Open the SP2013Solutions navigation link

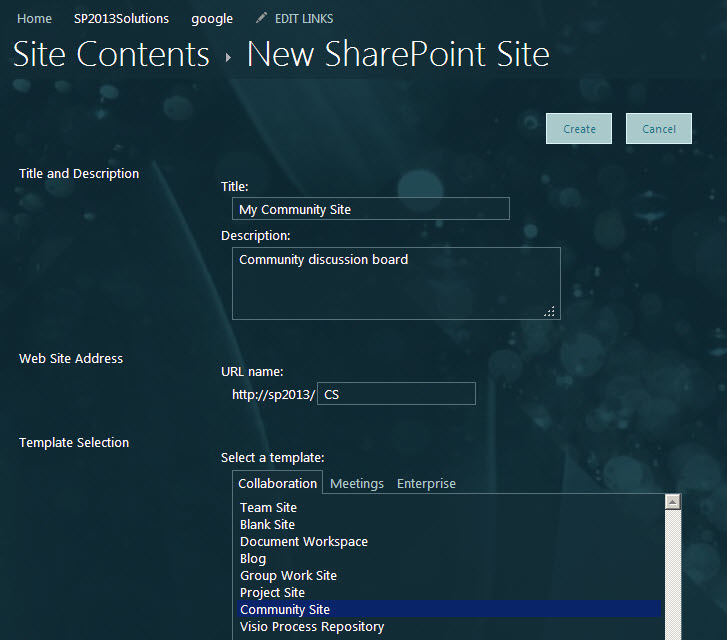[x=121, y=19]
